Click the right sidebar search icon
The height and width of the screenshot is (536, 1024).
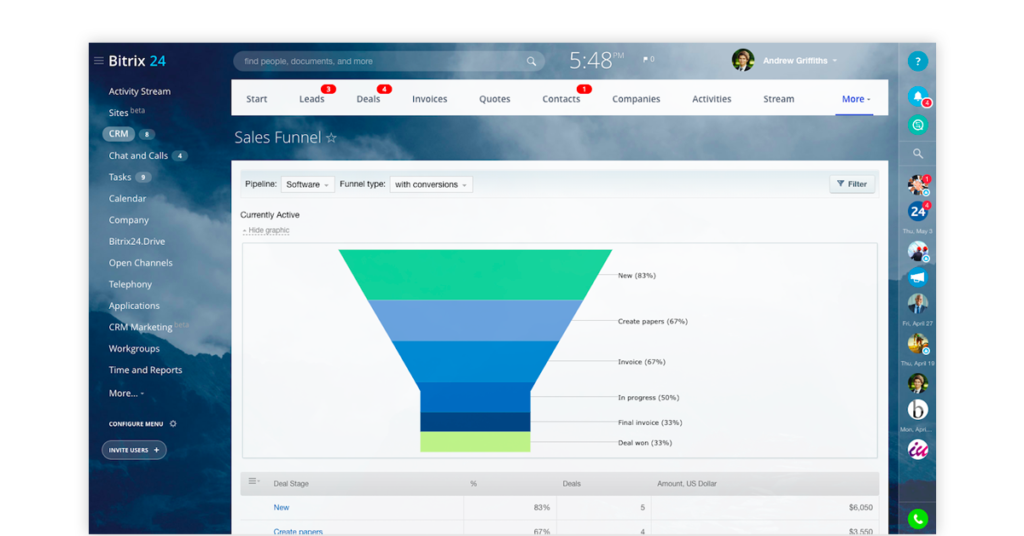[918, 153]
